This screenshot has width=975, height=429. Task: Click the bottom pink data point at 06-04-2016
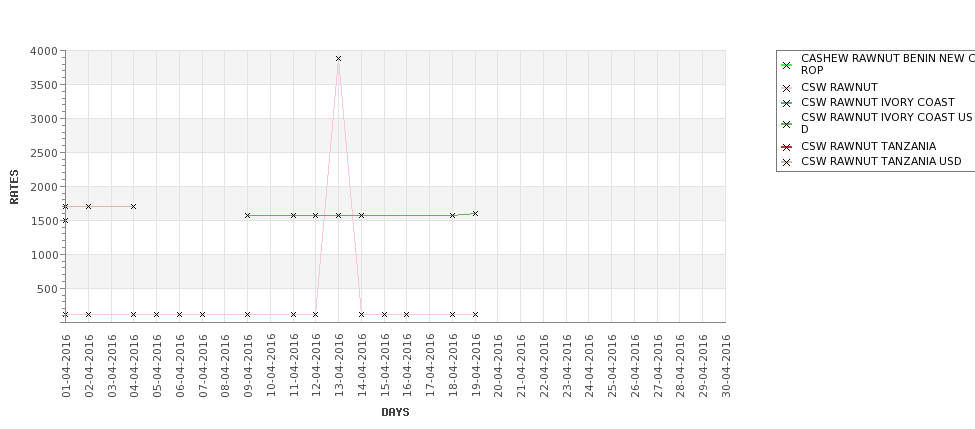[x=179, y=315]
